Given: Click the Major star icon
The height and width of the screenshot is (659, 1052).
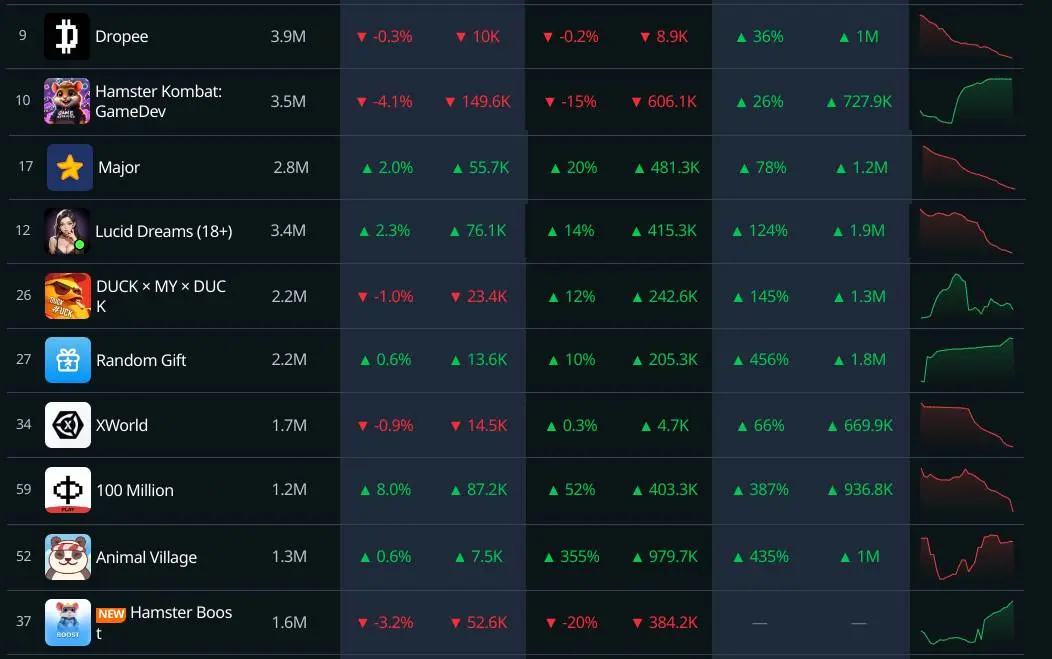Looking at the screenshot, I should click(70, 167).
